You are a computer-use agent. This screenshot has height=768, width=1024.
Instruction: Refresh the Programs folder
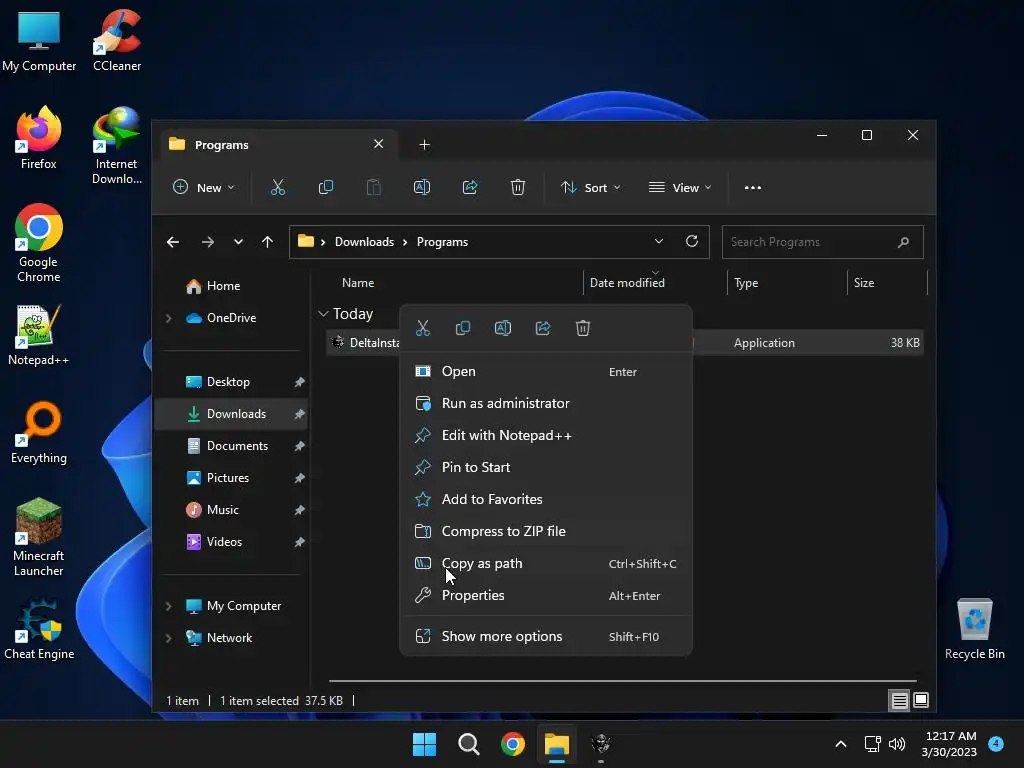(692, 242)
